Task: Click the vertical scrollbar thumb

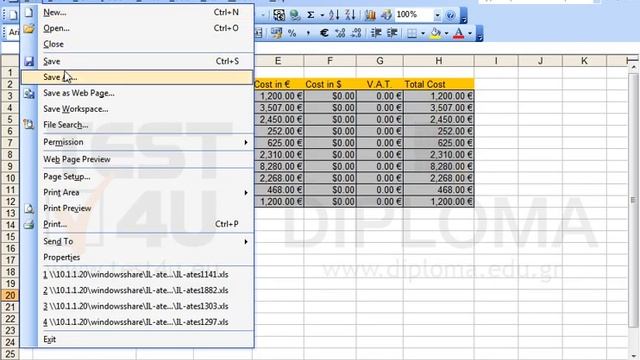Action: point(633,200)
